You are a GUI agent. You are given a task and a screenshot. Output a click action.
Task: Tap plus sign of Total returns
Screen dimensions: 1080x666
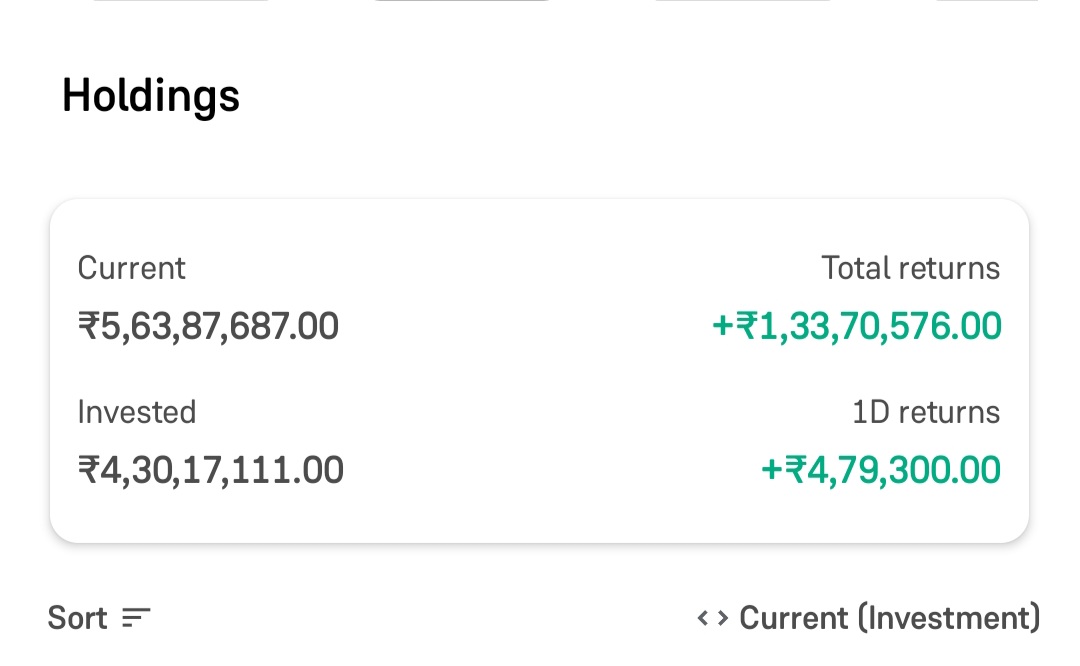coord(723,326)
